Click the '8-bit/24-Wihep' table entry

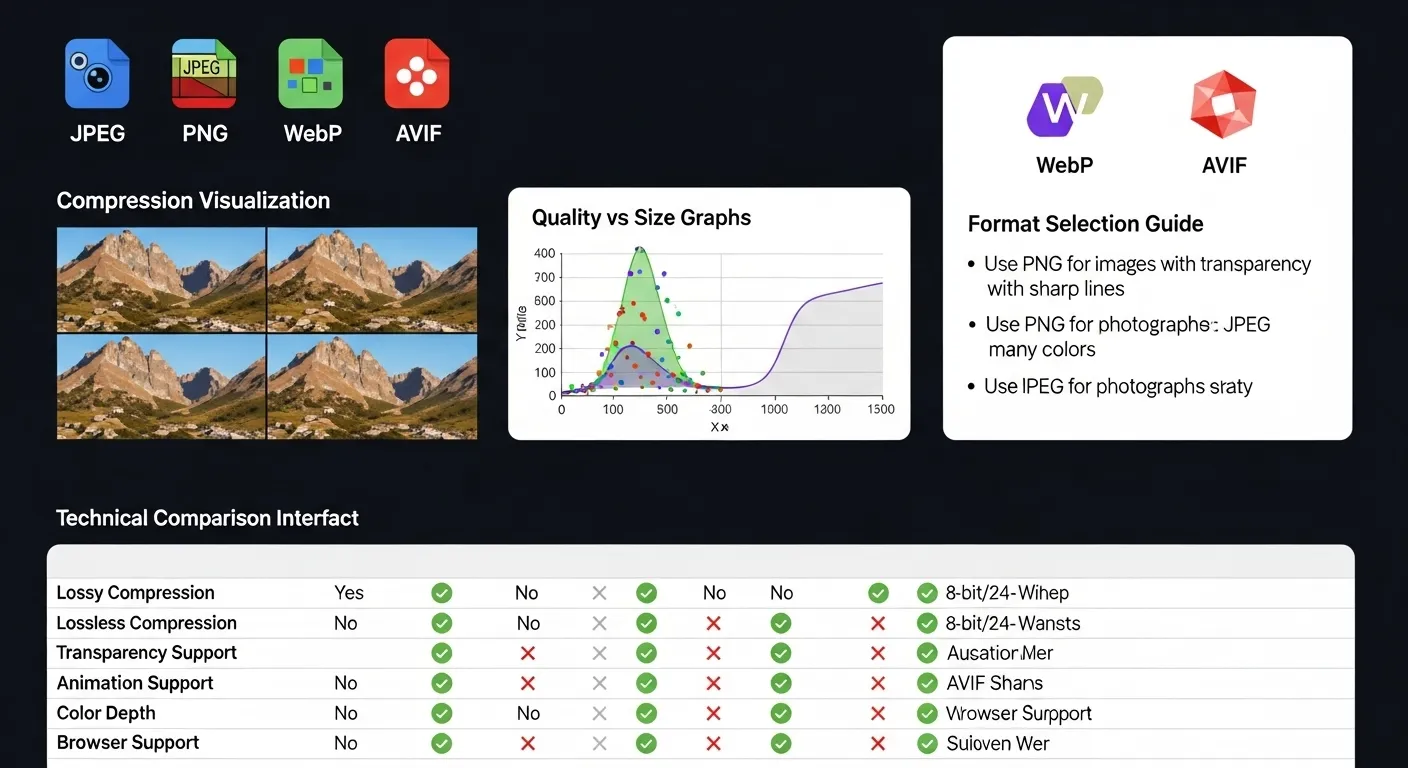click(1008, 592)
